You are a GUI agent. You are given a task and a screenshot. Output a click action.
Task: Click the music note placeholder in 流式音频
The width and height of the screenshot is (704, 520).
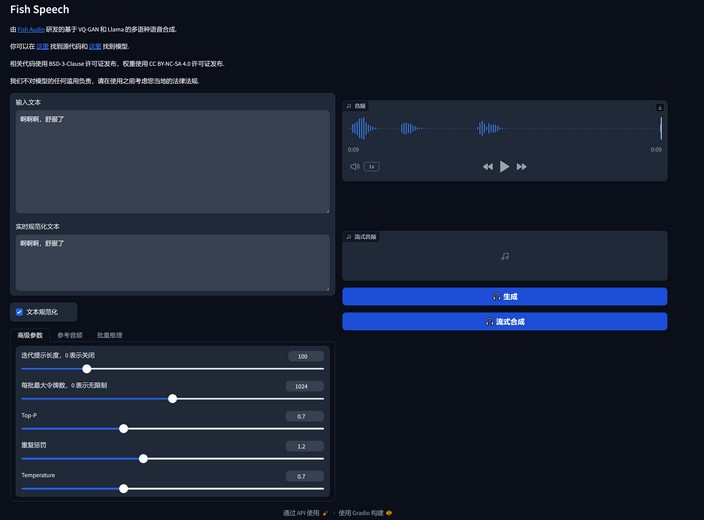(x=505, y=256)
